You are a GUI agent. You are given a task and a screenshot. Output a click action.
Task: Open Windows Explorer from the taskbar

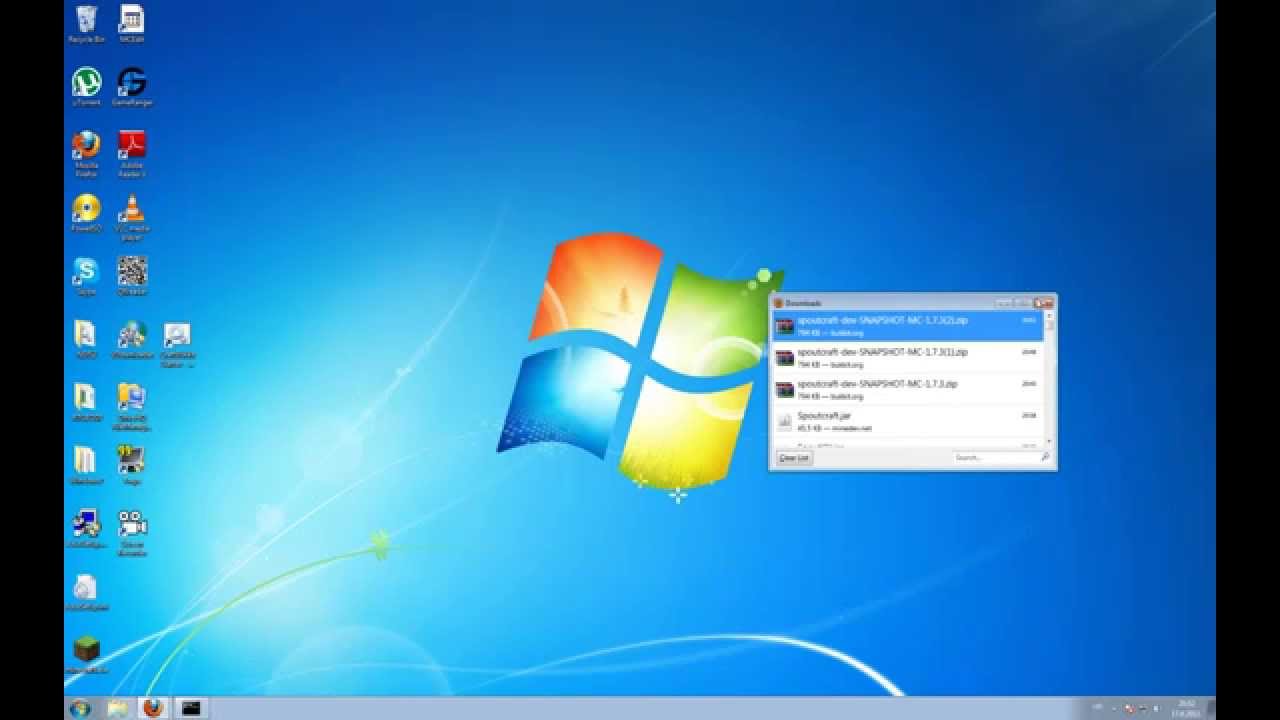pos(117,708)
